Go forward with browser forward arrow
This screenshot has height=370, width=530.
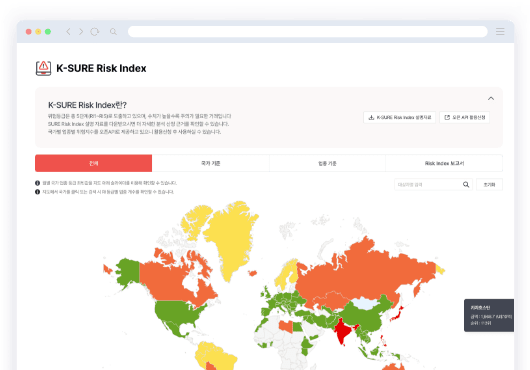point(81,31)
